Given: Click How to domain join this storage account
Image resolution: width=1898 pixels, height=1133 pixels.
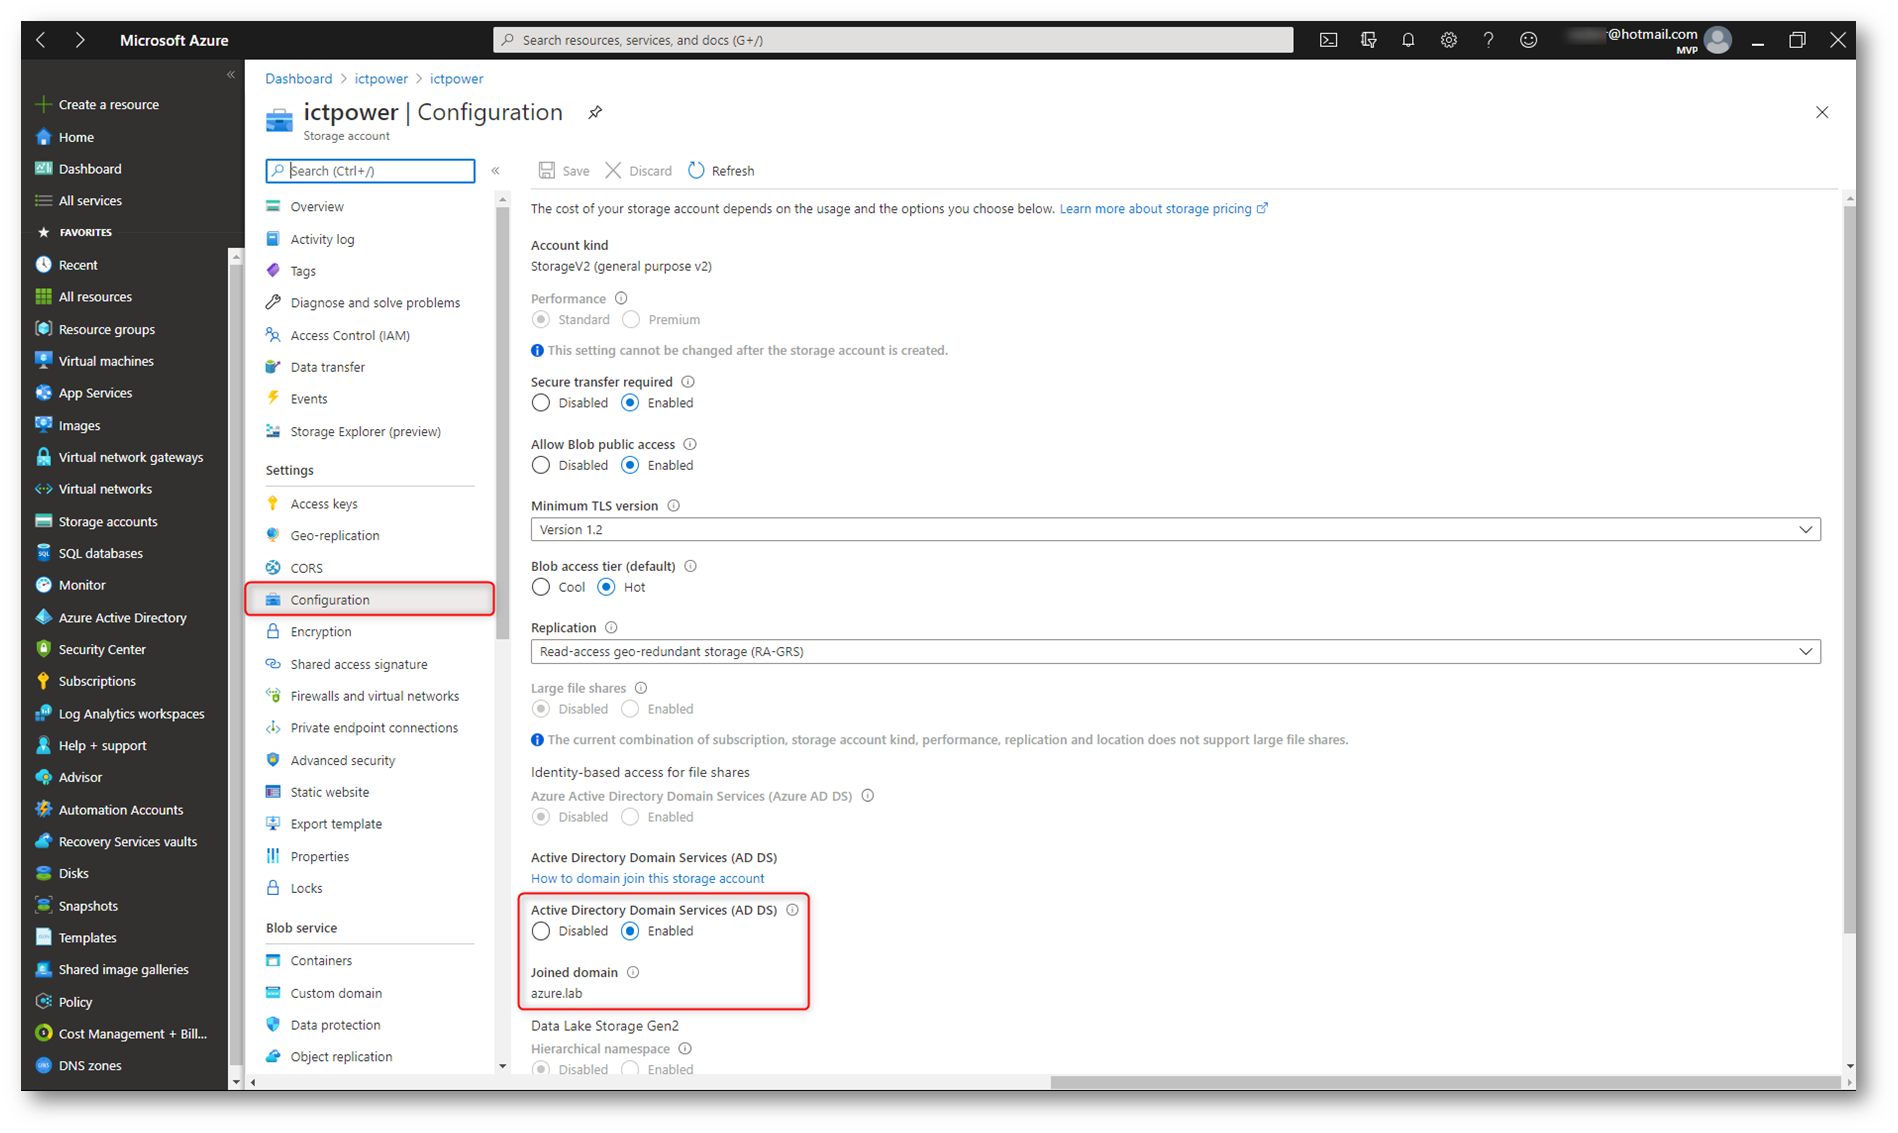Looking at the screenshot, I should click(647, 878).
